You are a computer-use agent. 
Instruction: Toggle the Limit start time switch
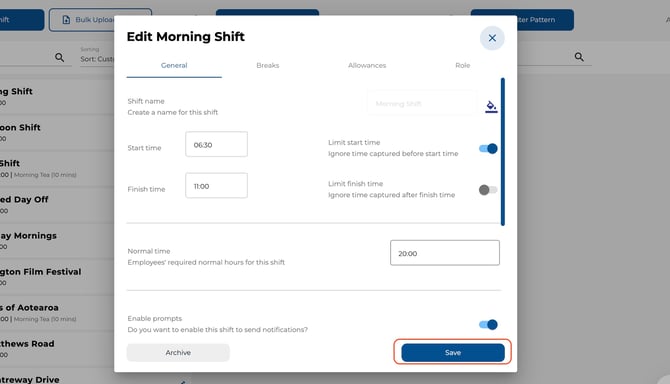pos(488,148)
